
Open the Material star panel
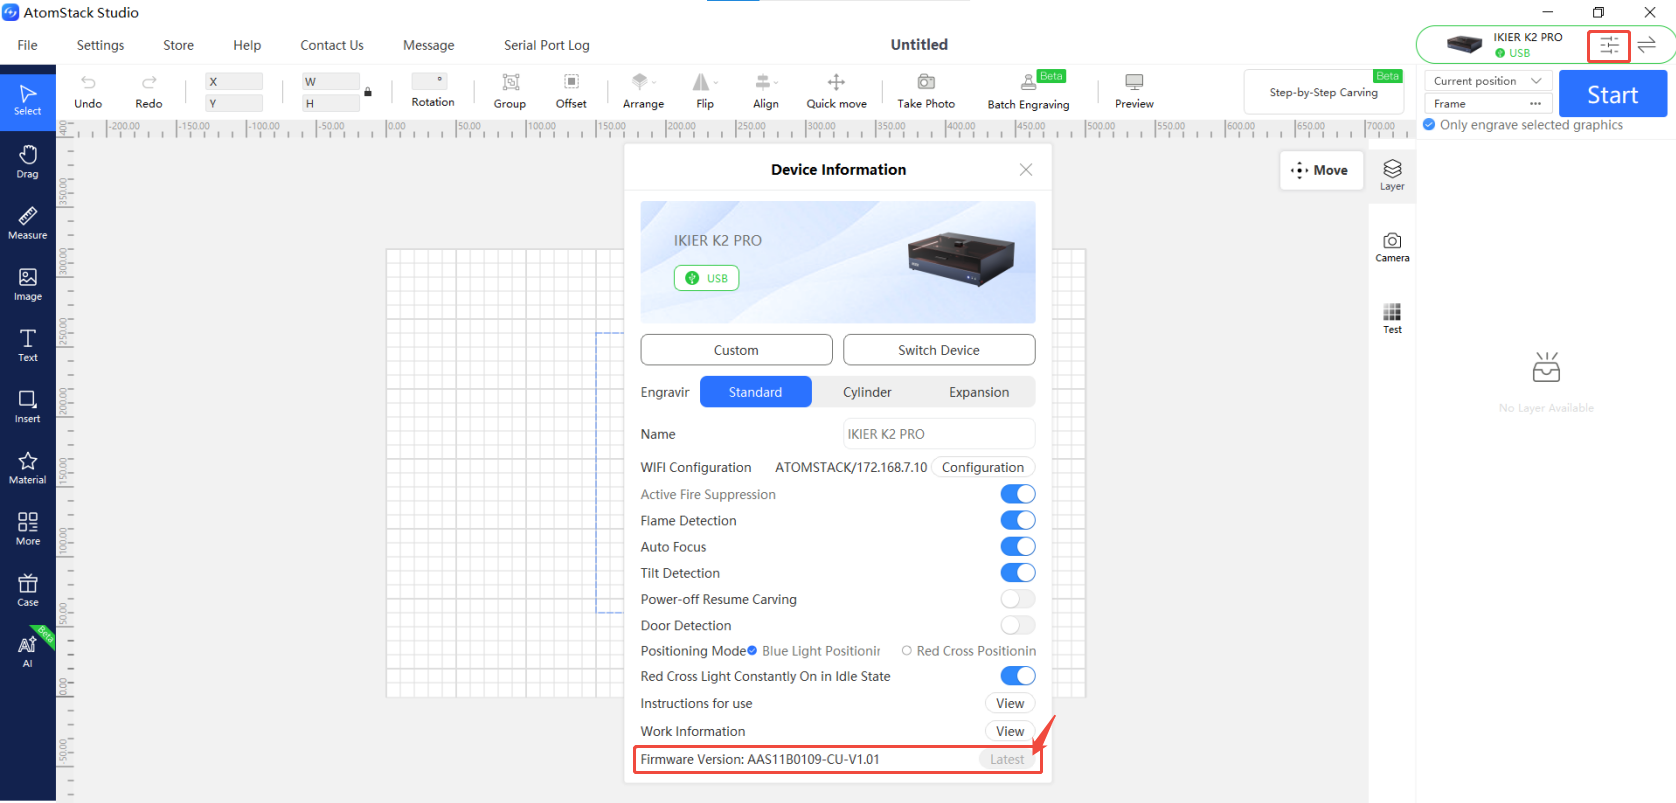(28, 466)
